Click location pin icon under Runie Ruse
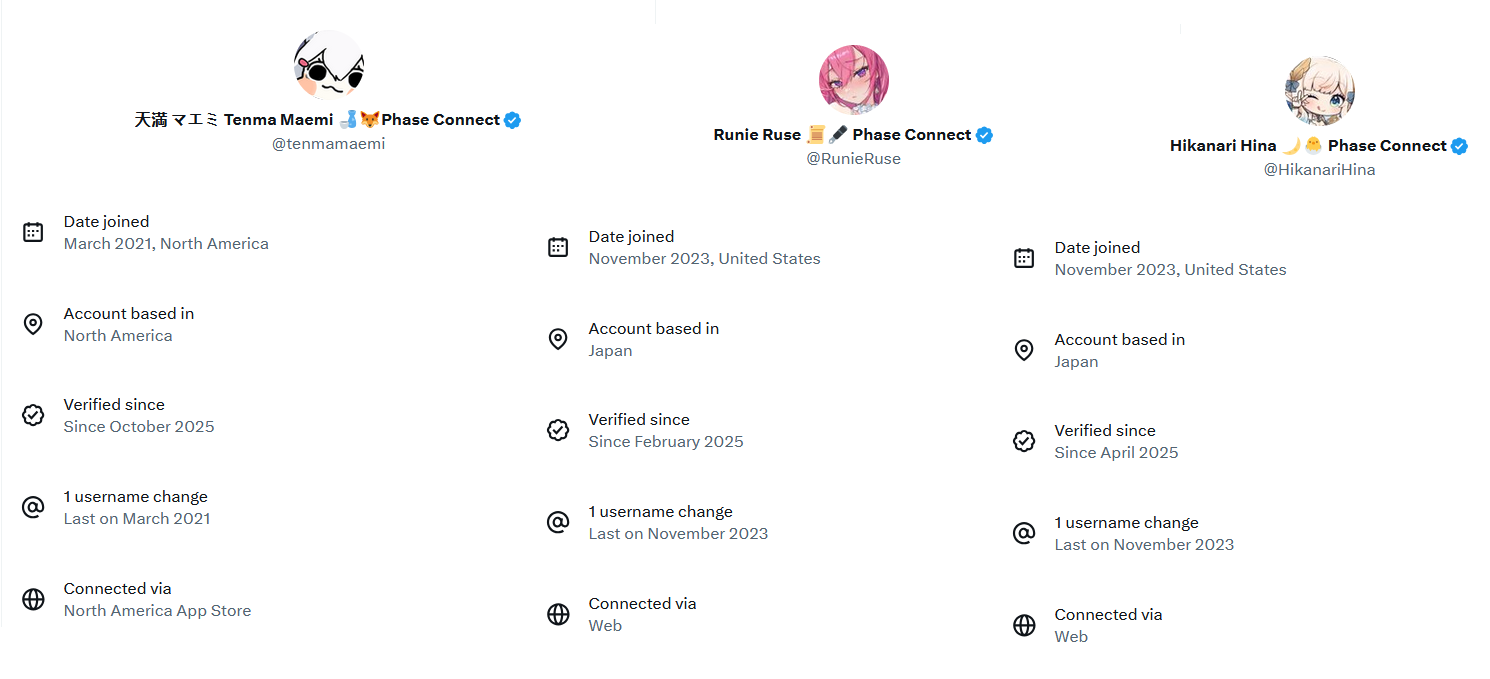Viewport: 1490px width, 679px height. 558,339
